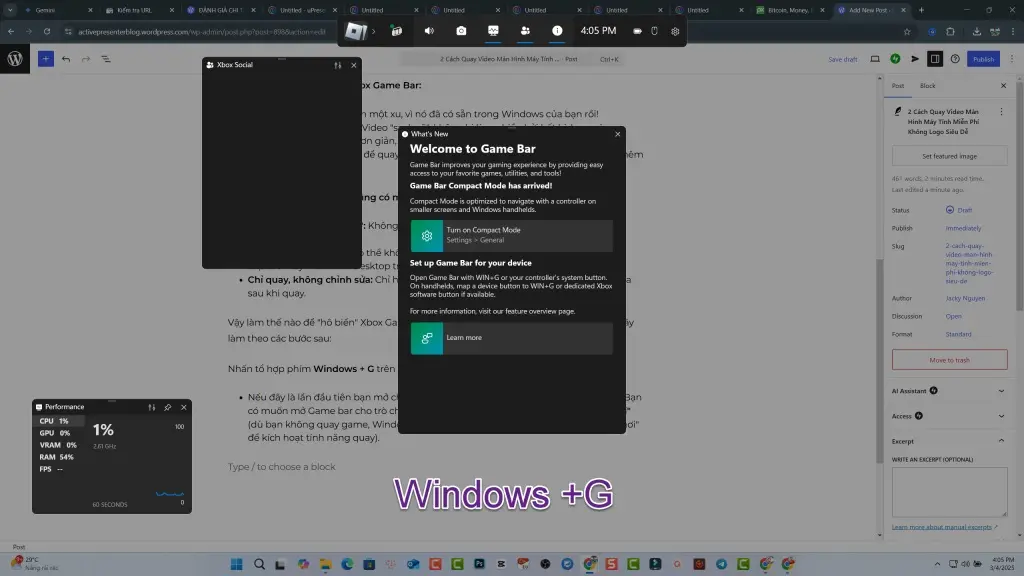The width and height of the screenshot is (1024, 576).
Task: Click author Jacky Nguyen link
Action: click(965, 298)
